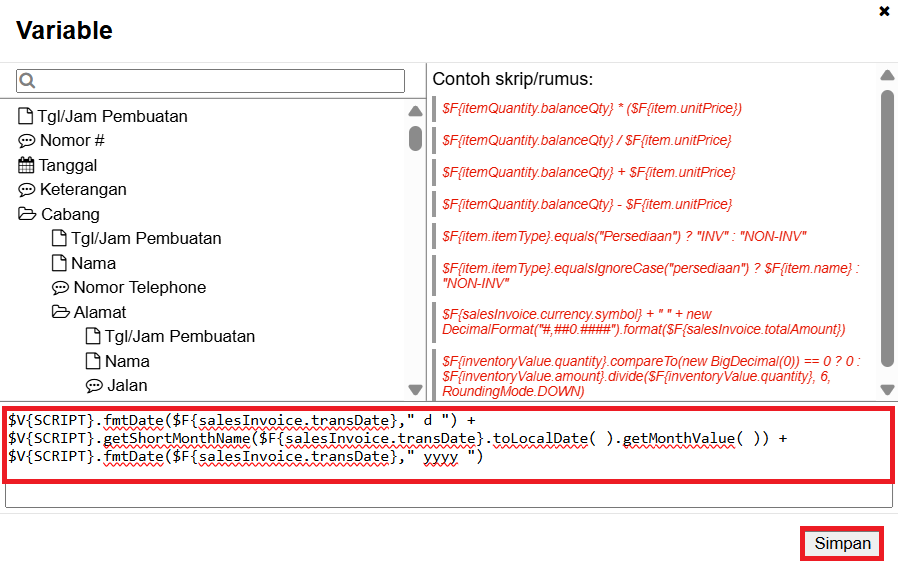Collapse the Cabang folder
This screenshot has width=898, height=574.
(26, 214)
